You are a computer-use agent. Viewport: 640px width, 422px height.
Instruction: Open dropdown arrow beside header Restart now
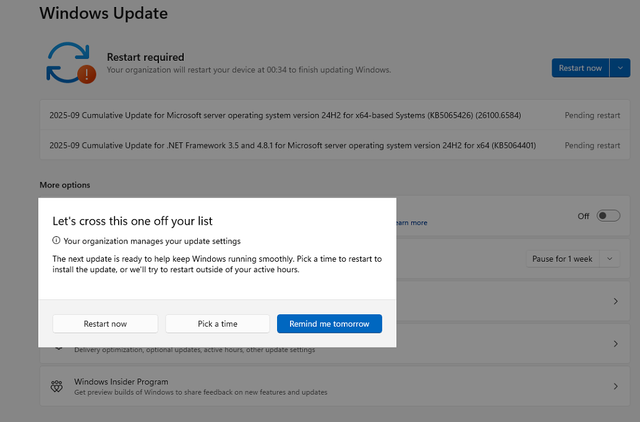pos(620,68)
